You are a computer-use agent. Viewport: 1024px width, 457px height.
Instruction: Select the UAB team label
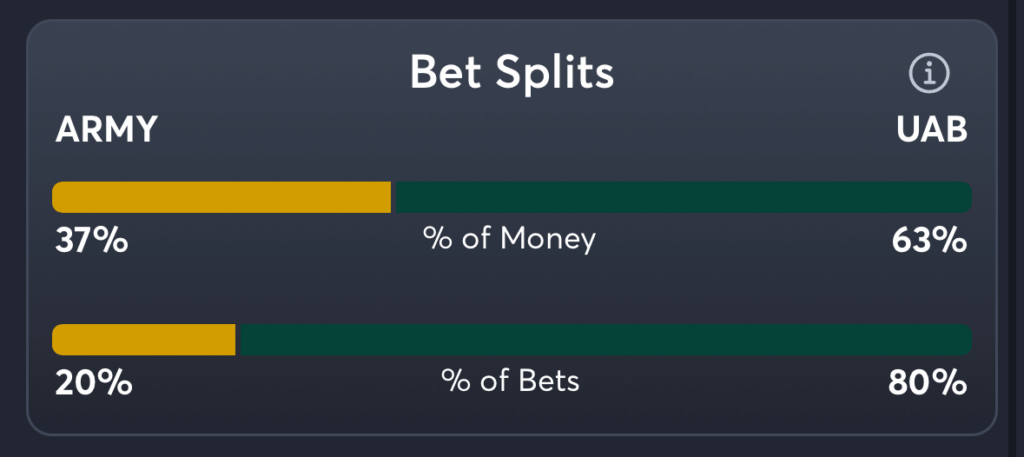tap(932, 131)
